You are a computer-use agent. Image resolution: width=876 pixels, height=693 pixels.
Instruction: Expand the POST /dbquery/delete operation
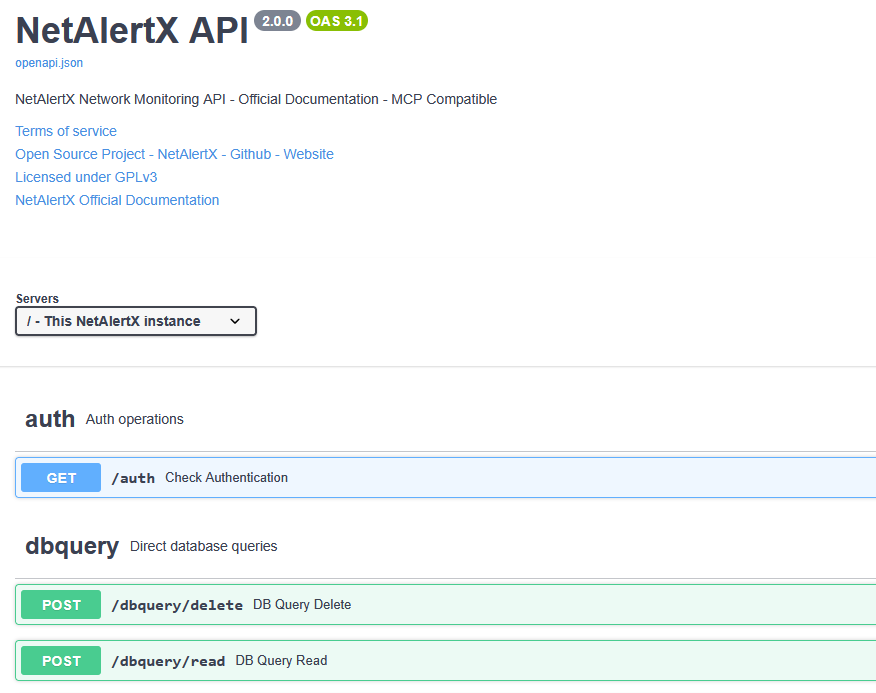(x=300, y=605)
